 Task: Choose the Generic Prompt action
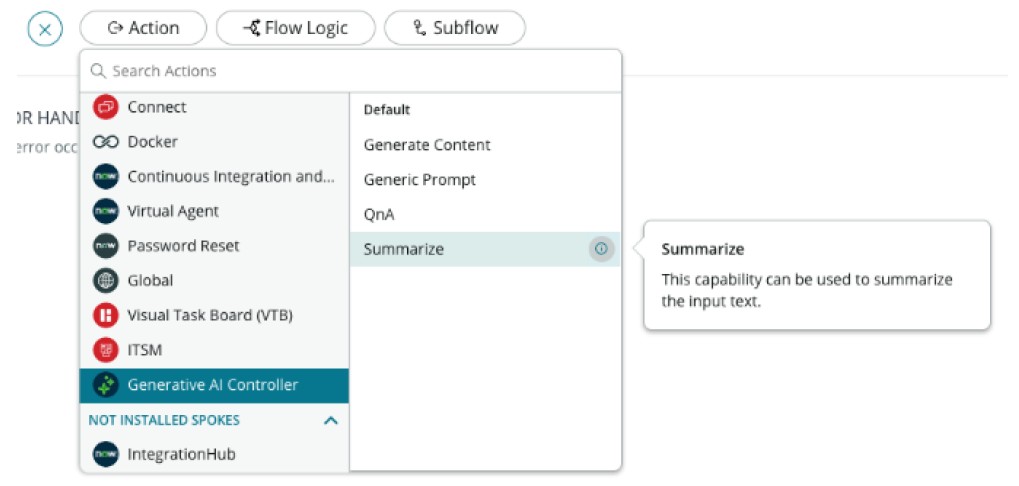coord(420,180)
